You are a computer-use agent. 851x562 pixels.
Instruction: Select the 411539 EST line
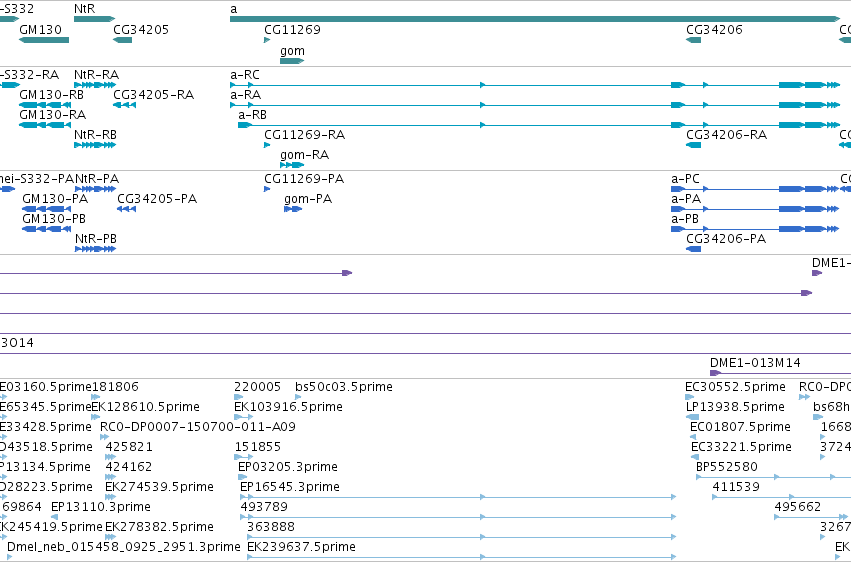[x=782, y=497]
